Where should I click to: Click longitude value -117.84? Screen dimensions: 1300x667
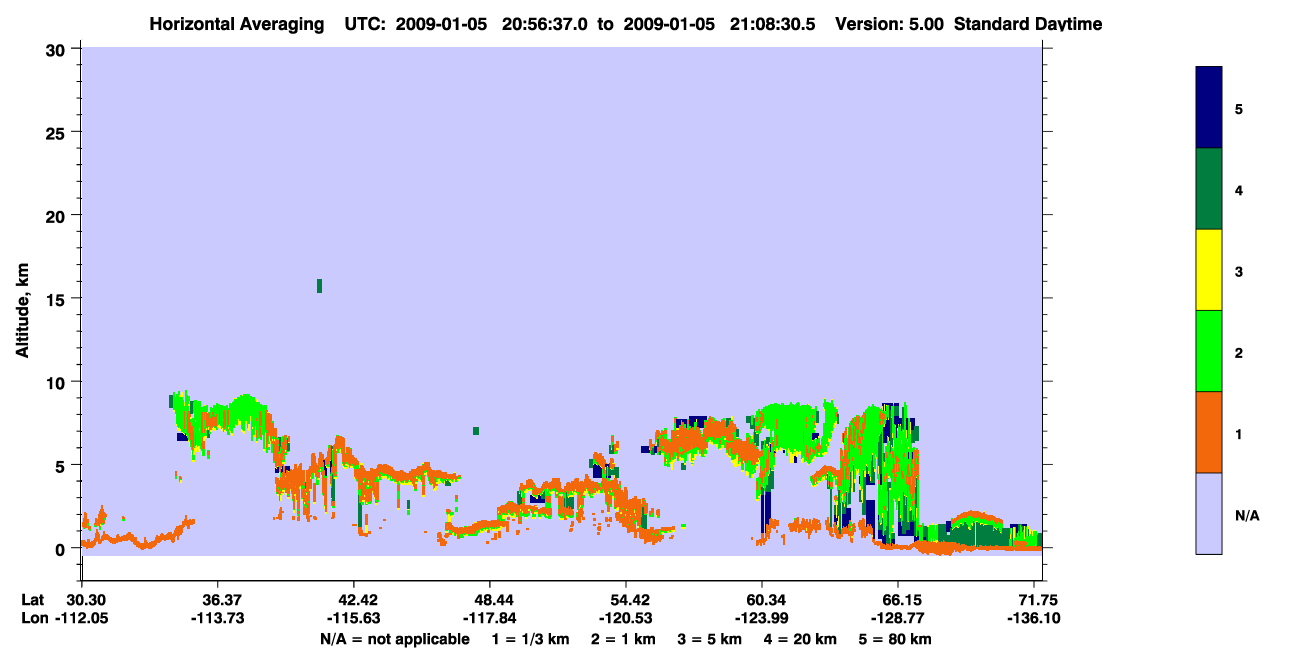(490, 618)
